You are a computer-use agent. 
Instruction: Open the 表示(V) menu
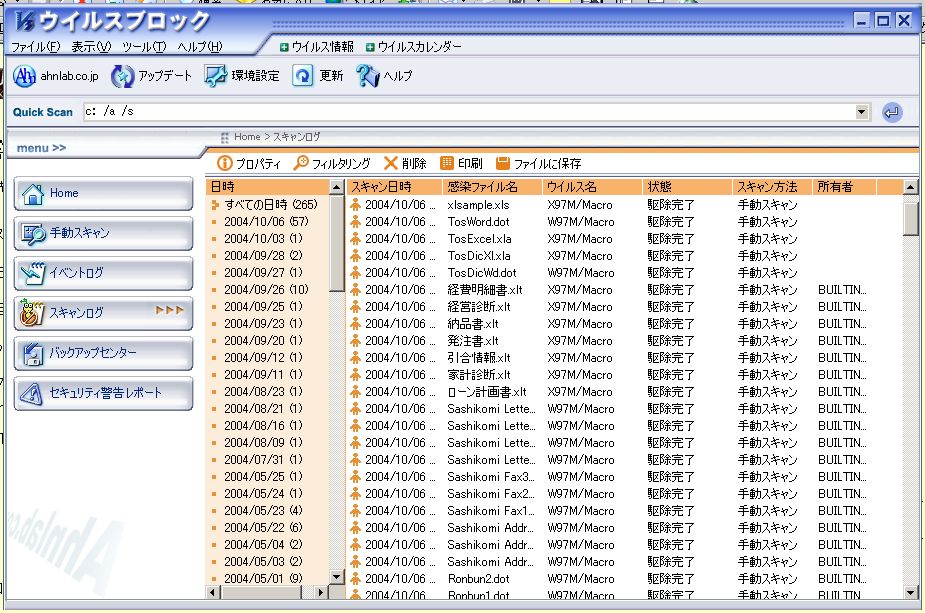click(x=91, y=47)
